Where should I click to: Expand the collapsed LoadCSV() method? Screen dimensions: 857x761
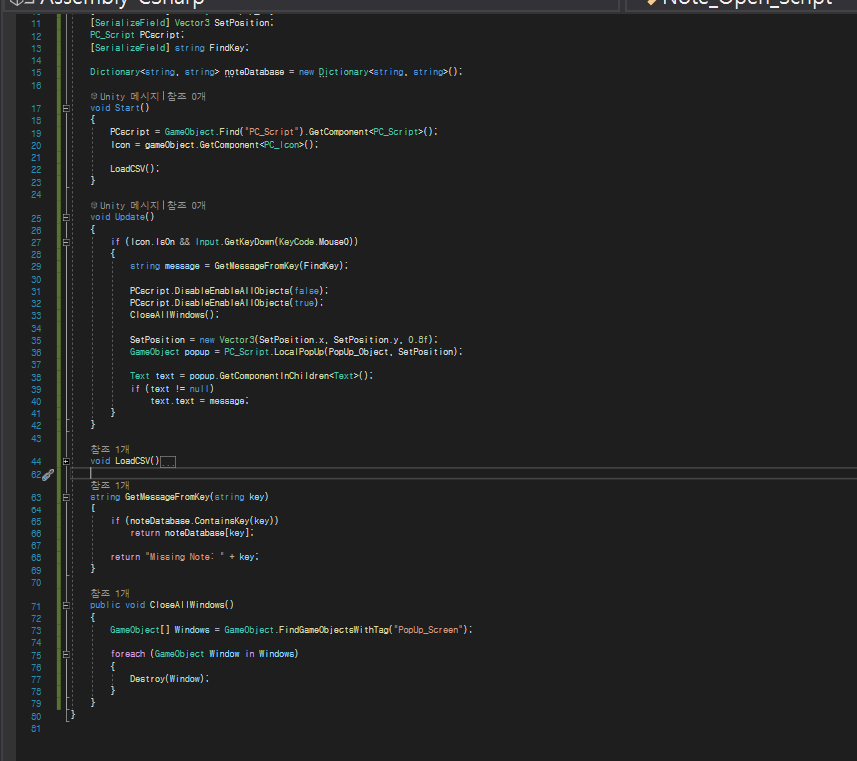(x=66, y=461)
